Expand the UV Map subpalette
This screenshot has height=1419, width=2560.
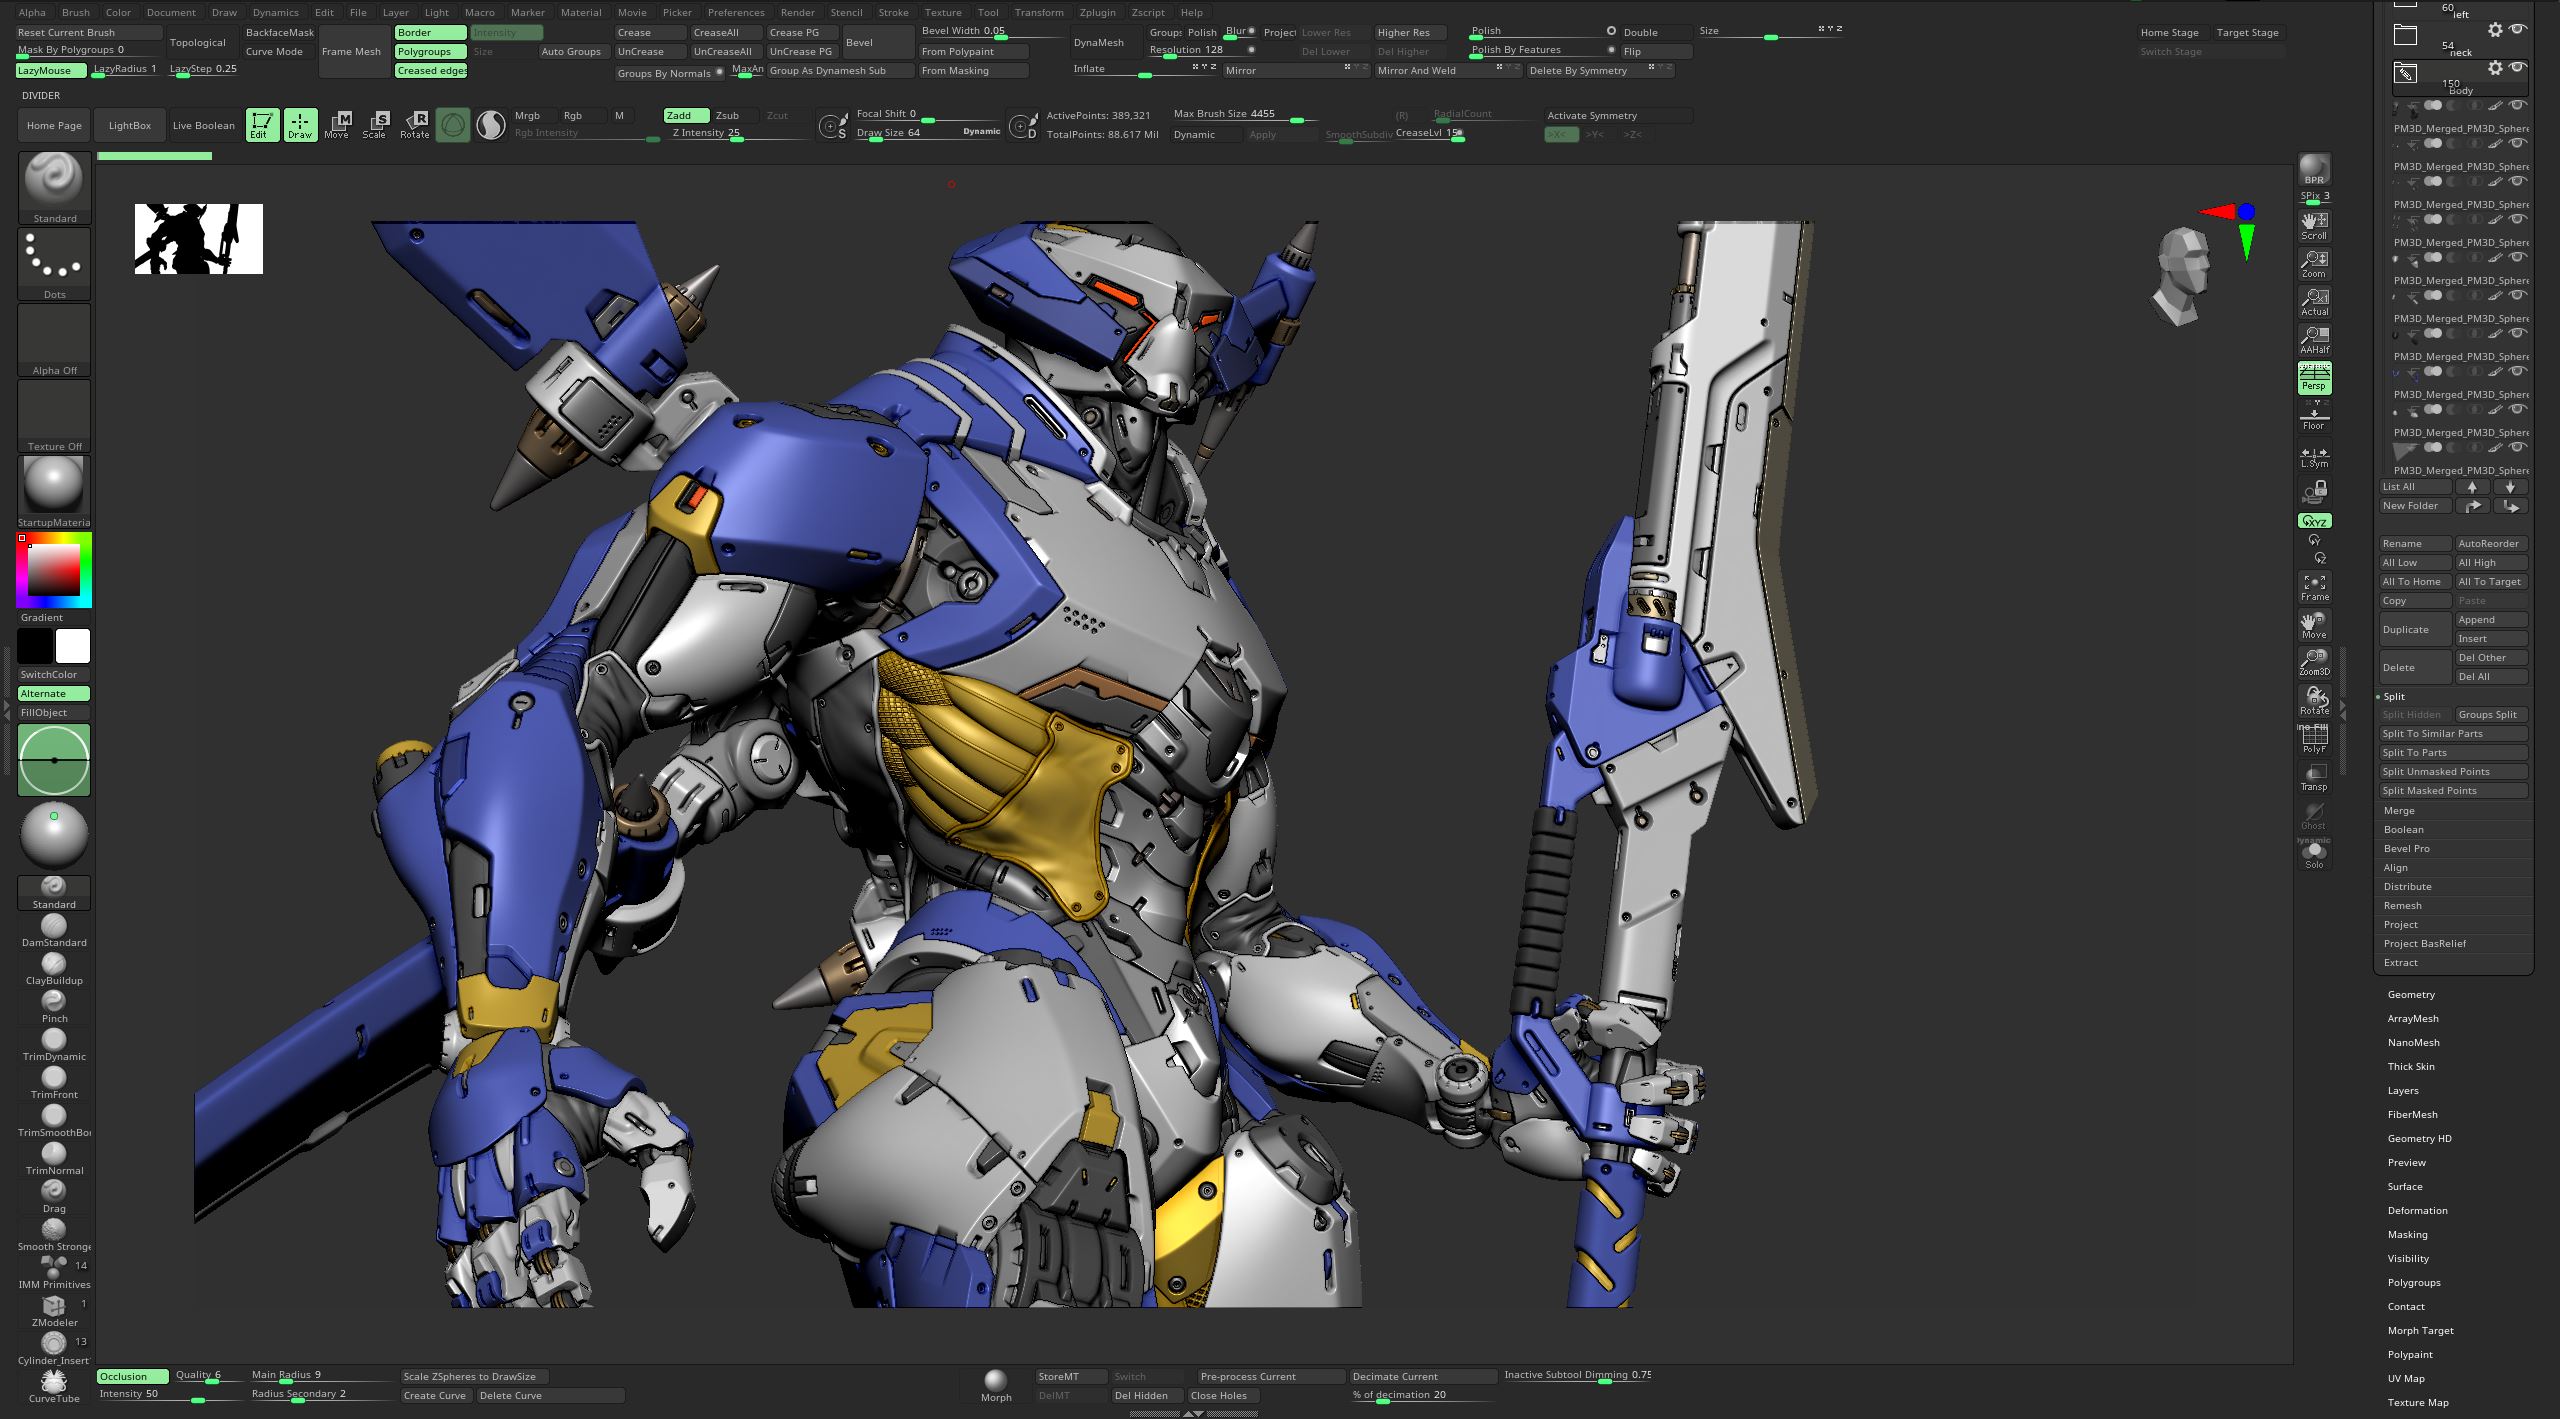[2406, 1378]
